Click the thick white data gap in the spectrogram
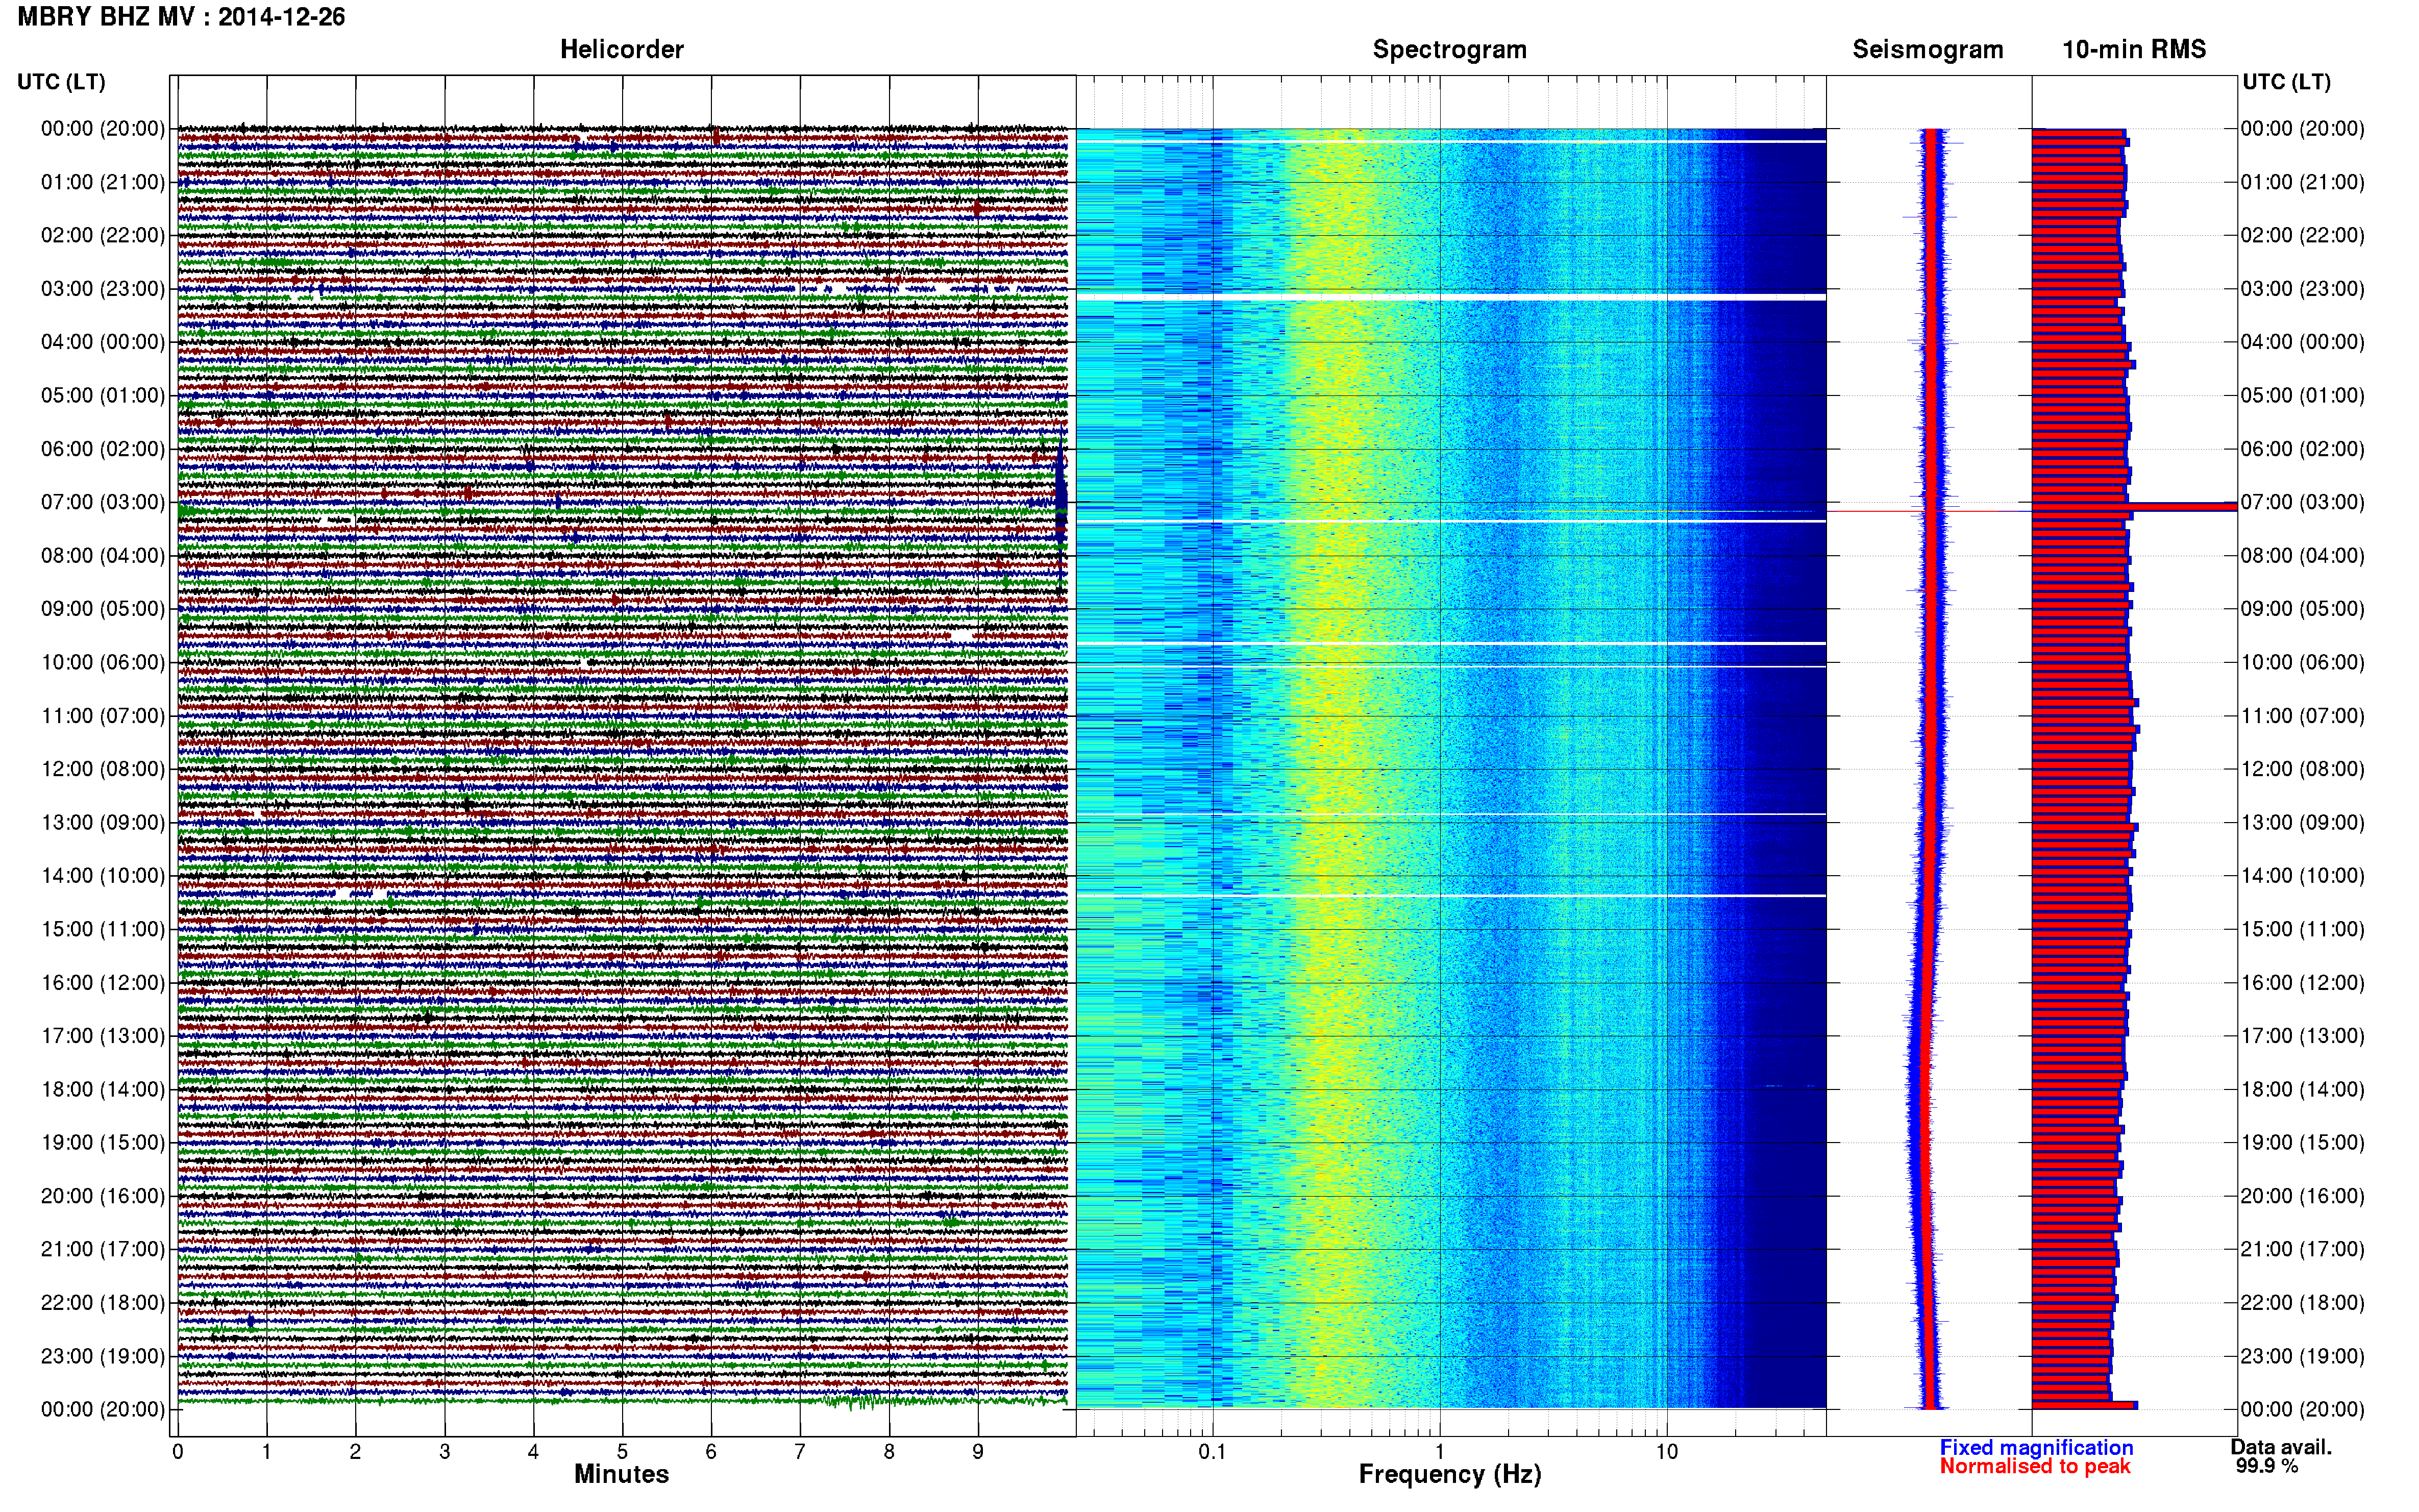2419x1512 pixels. click(1451, 298)
